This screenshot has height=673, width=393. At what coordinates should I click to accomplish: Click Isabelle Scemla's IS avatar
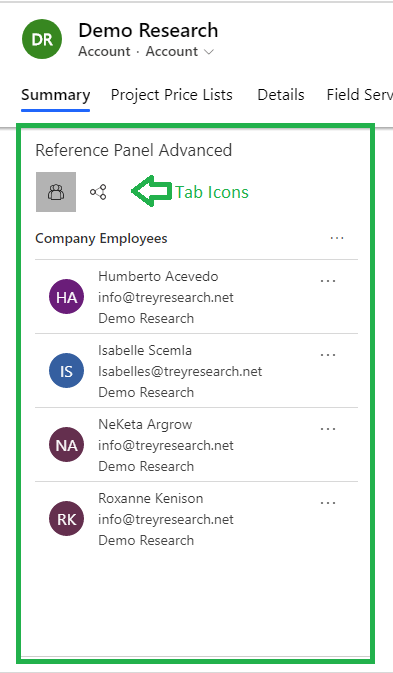[67, 371]
